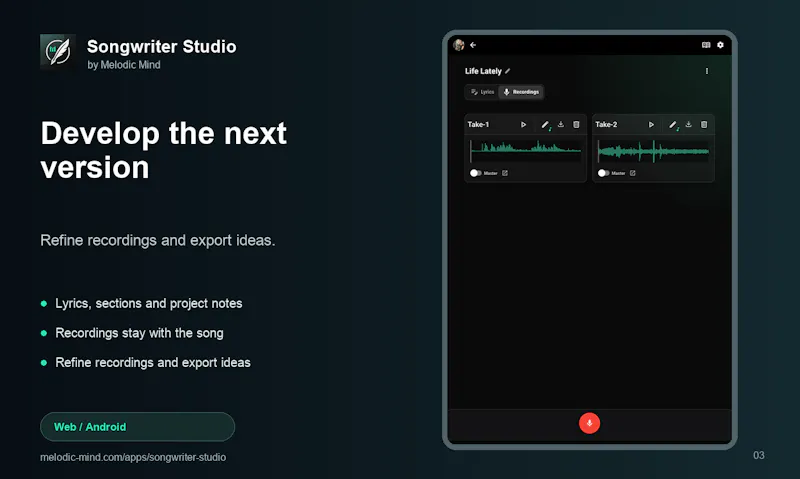
Task: Click the Songwriter Studio heading text
Action: pyautogui.click(x=161, y=46)
